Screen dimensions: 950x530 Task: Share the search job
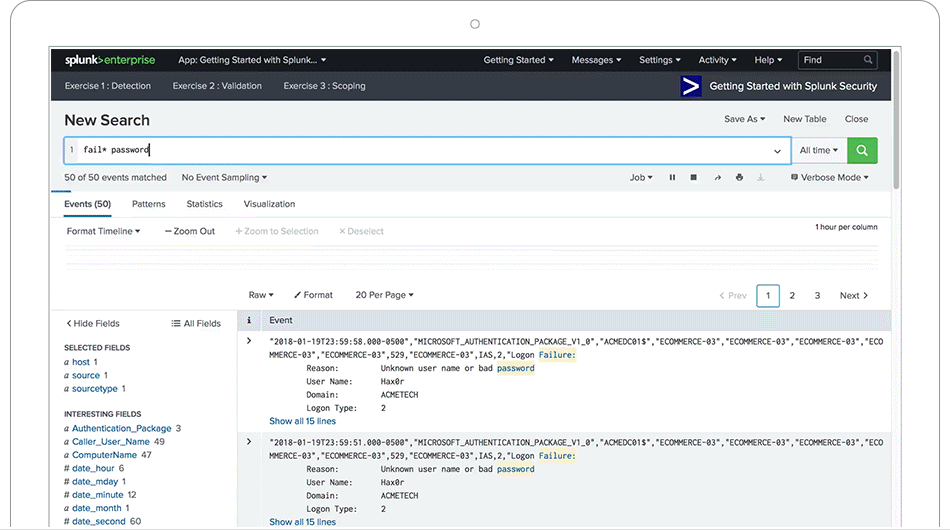point(717,177)
